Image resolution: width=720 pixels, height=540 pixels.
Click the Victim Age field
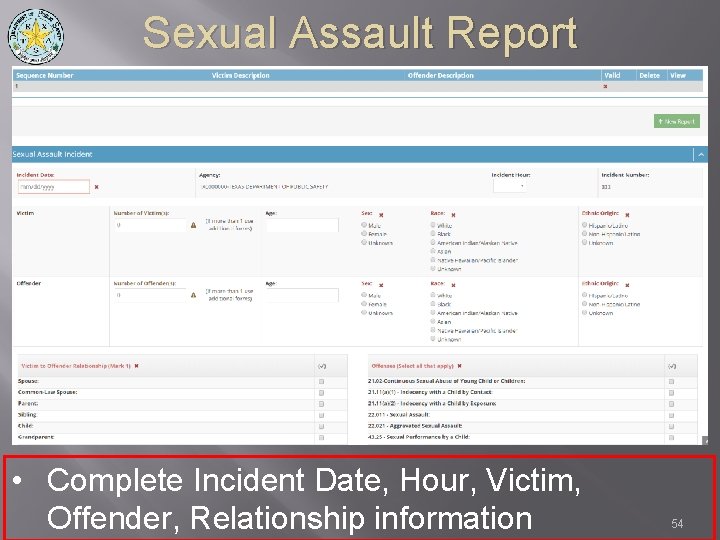(x=302, y=225)
